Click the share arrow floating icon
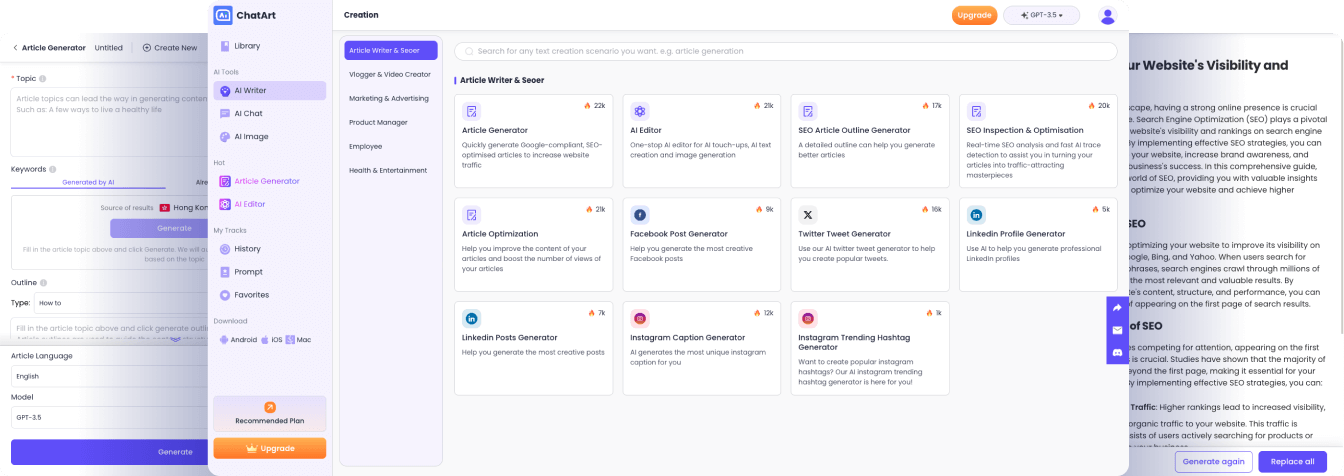The width and height of the screenshot is (1344, 476). [x=1117, y=308]
